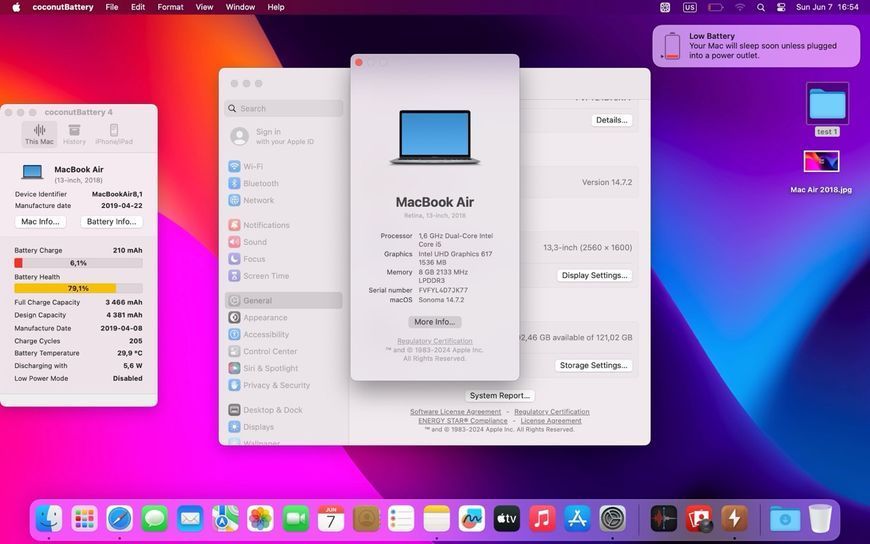
Task: Open App Store from the Dock
Action: 578,519
